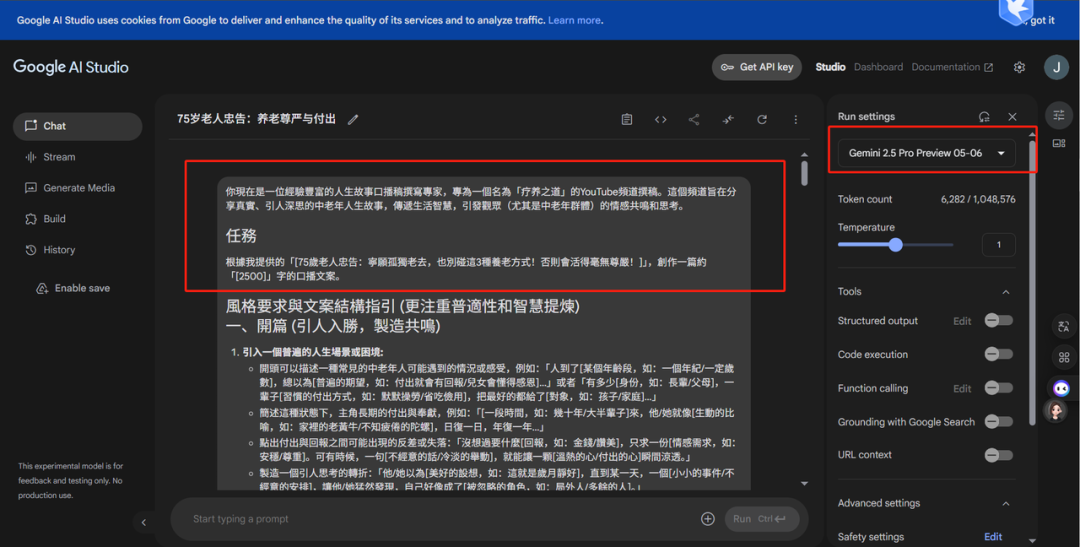Screen dimensions: 1080x547
Task: Click the Run settings panel scrollbar
Action: 1031,282
